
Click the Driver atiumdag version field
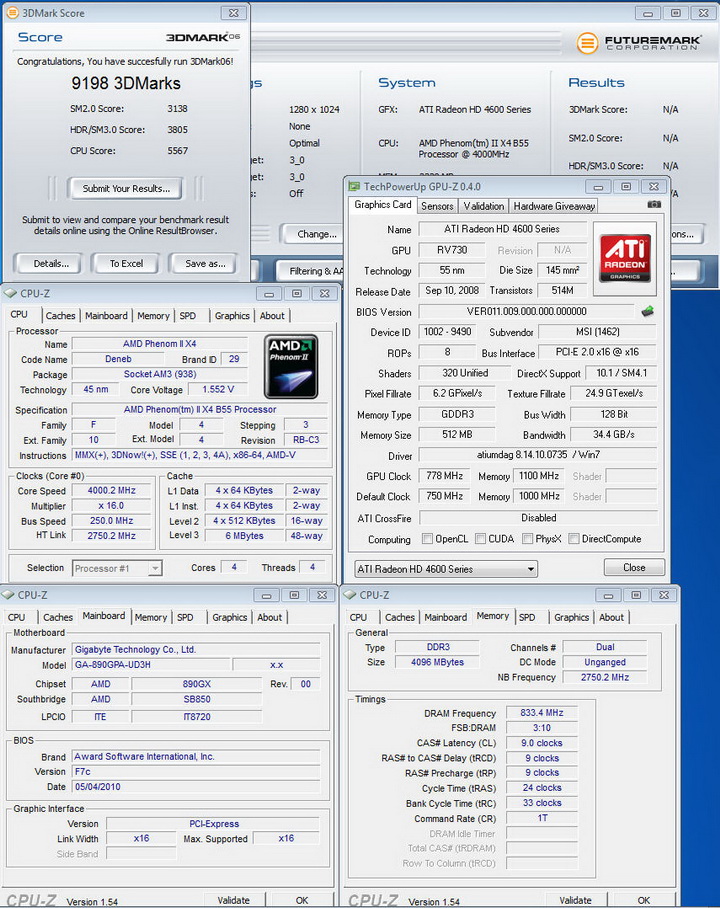pos(538,455)
